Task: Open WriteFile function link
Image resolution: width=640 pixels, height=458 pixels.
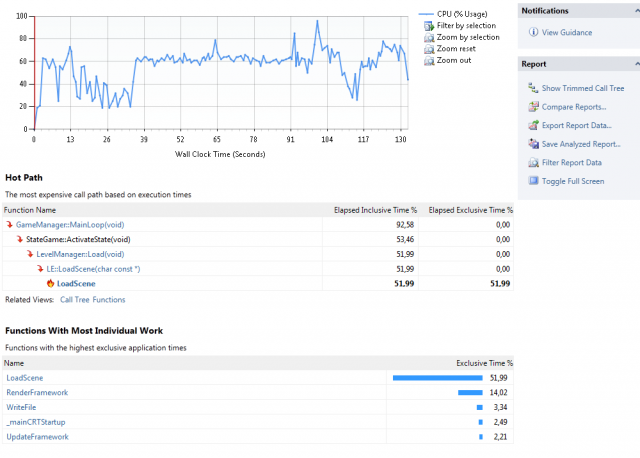Action: click(24, 407)
